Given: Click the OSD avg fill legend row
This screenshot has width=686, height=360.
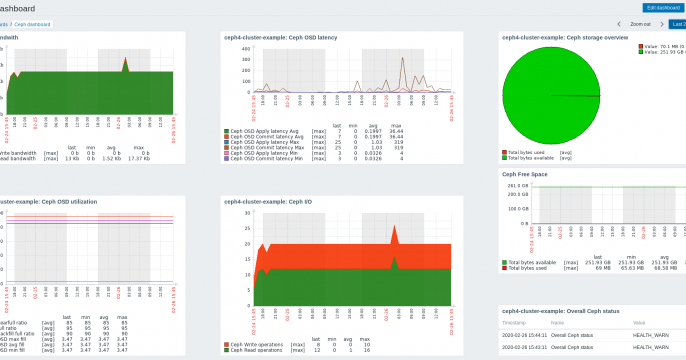Looking at the screenshot, I should [64, 345].
